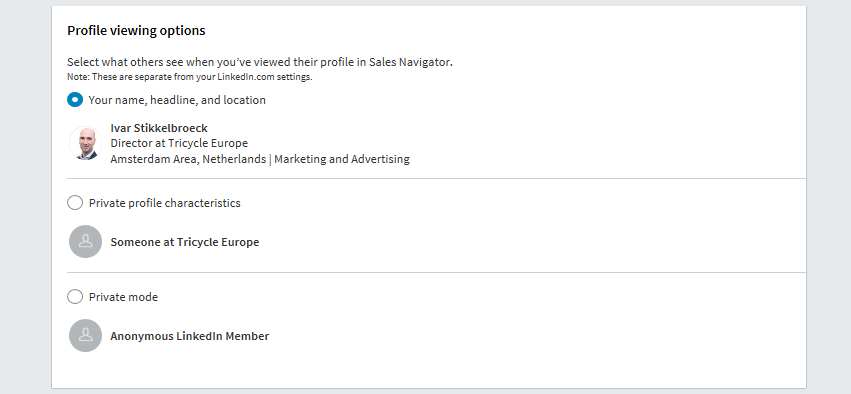Click the gray avatar beside 'Anonymous LinkedIn Member'
The image size is (851, 394).
tap(86, 335)
